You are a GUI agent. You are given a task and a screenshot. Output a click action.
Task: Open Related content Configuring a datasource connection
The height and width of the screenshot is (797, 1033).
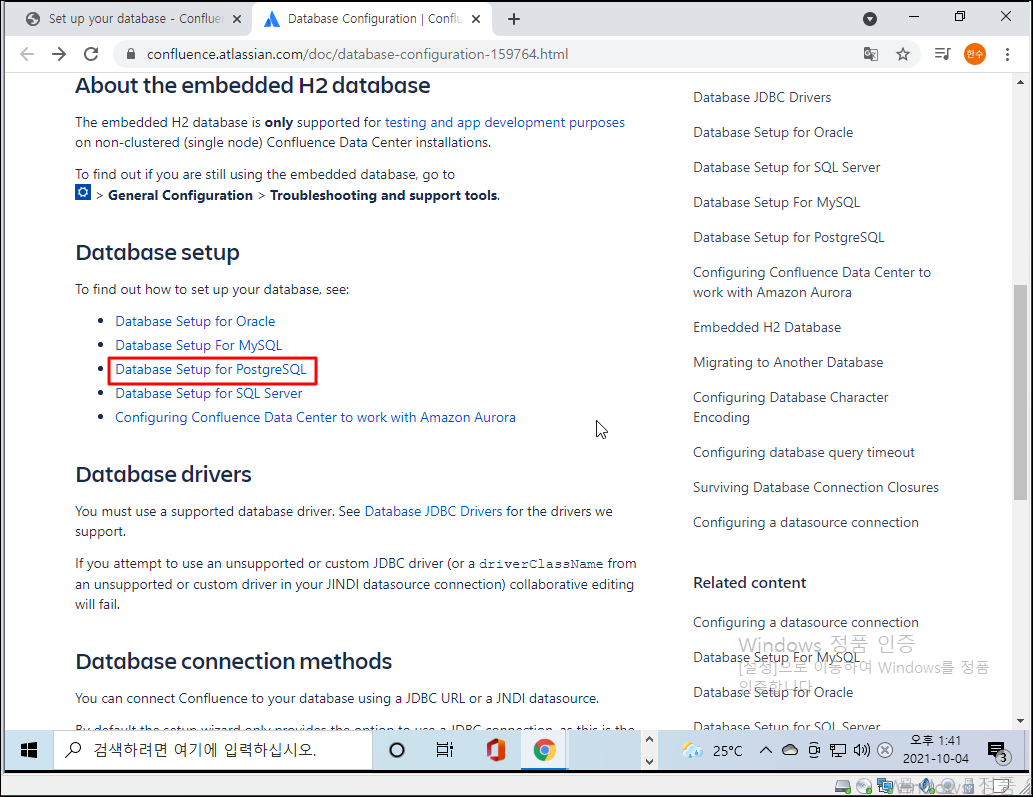806,622
